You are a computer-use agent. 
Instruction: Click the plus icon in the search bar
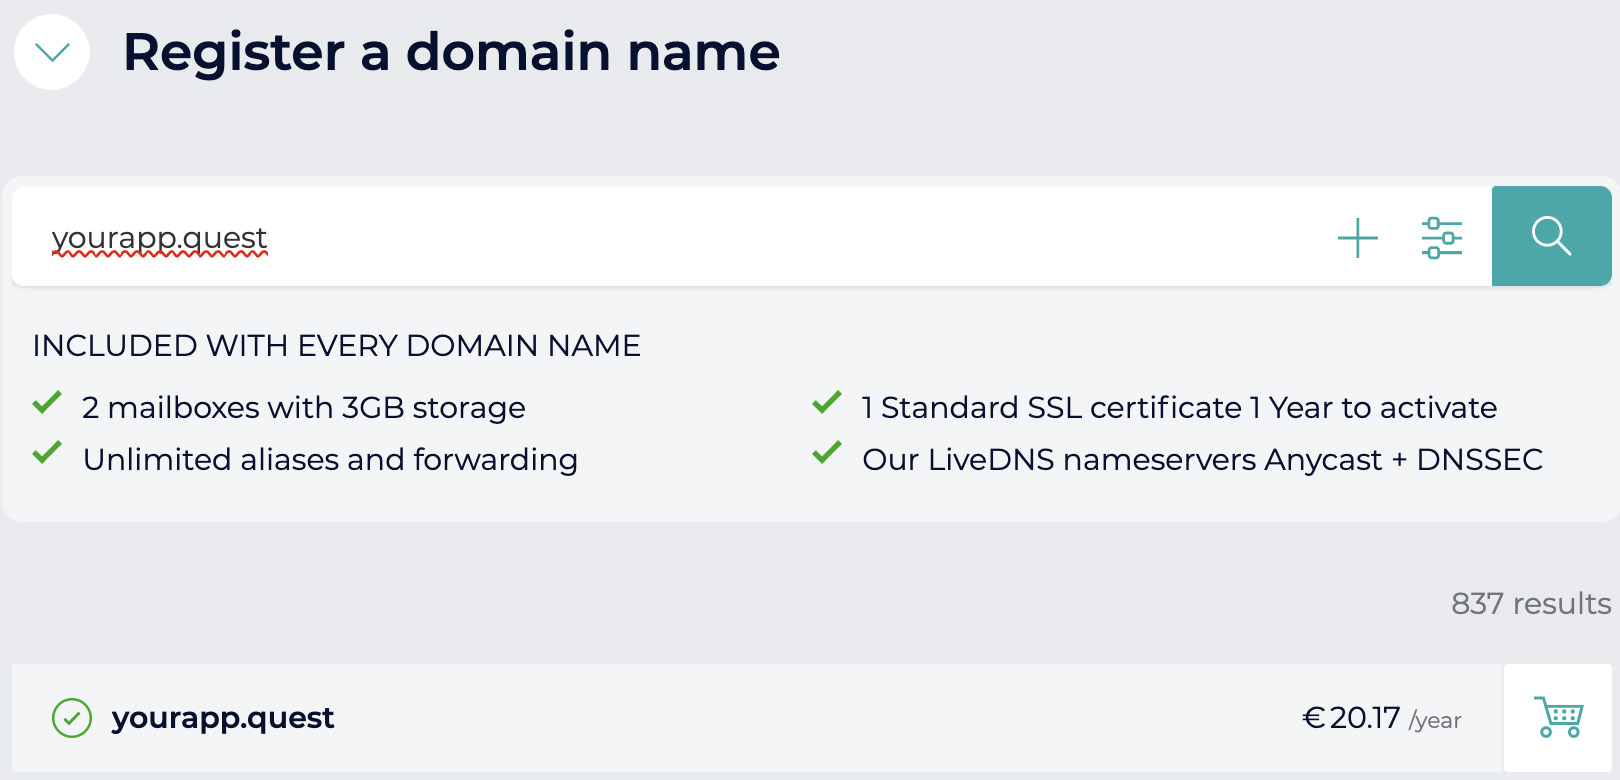1357,238
